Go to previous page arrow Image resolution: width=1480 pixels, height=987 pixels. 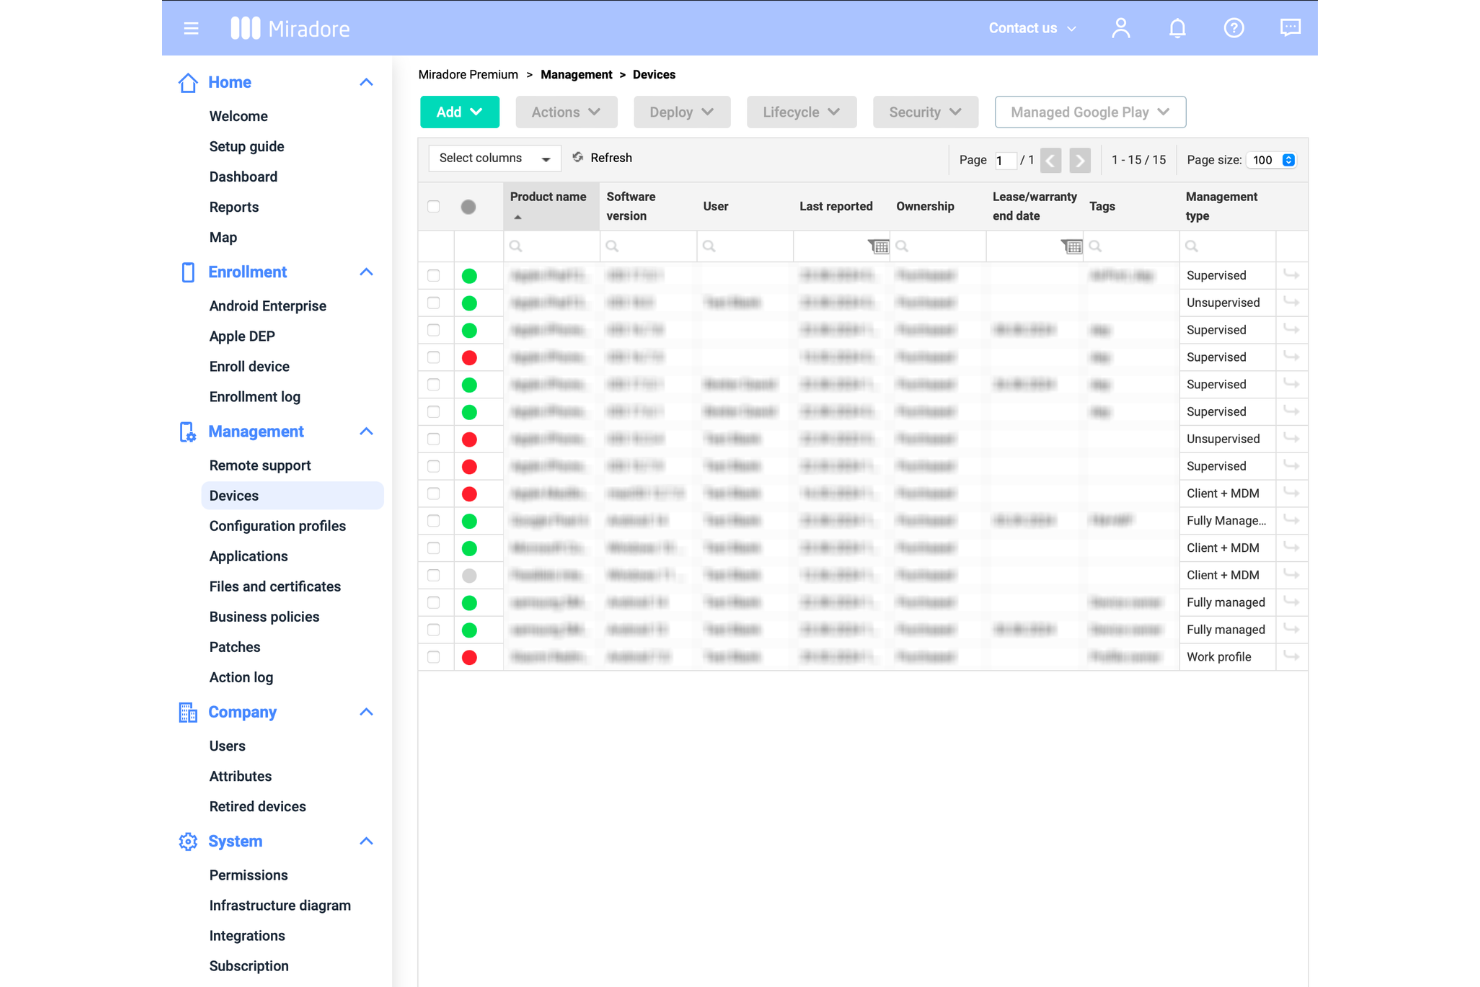[x=1051, y=160]
